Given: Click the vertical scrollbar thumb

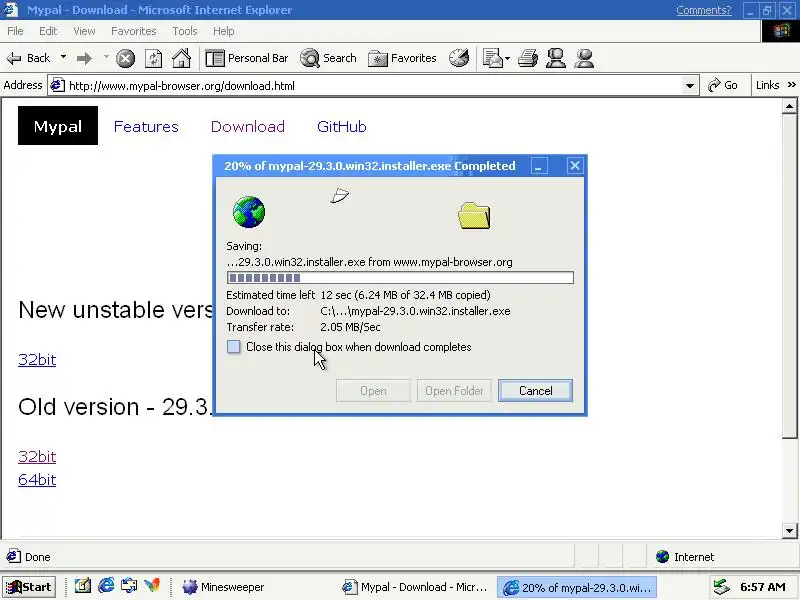Looking at the screenshot, I should [x=789, y=276].
